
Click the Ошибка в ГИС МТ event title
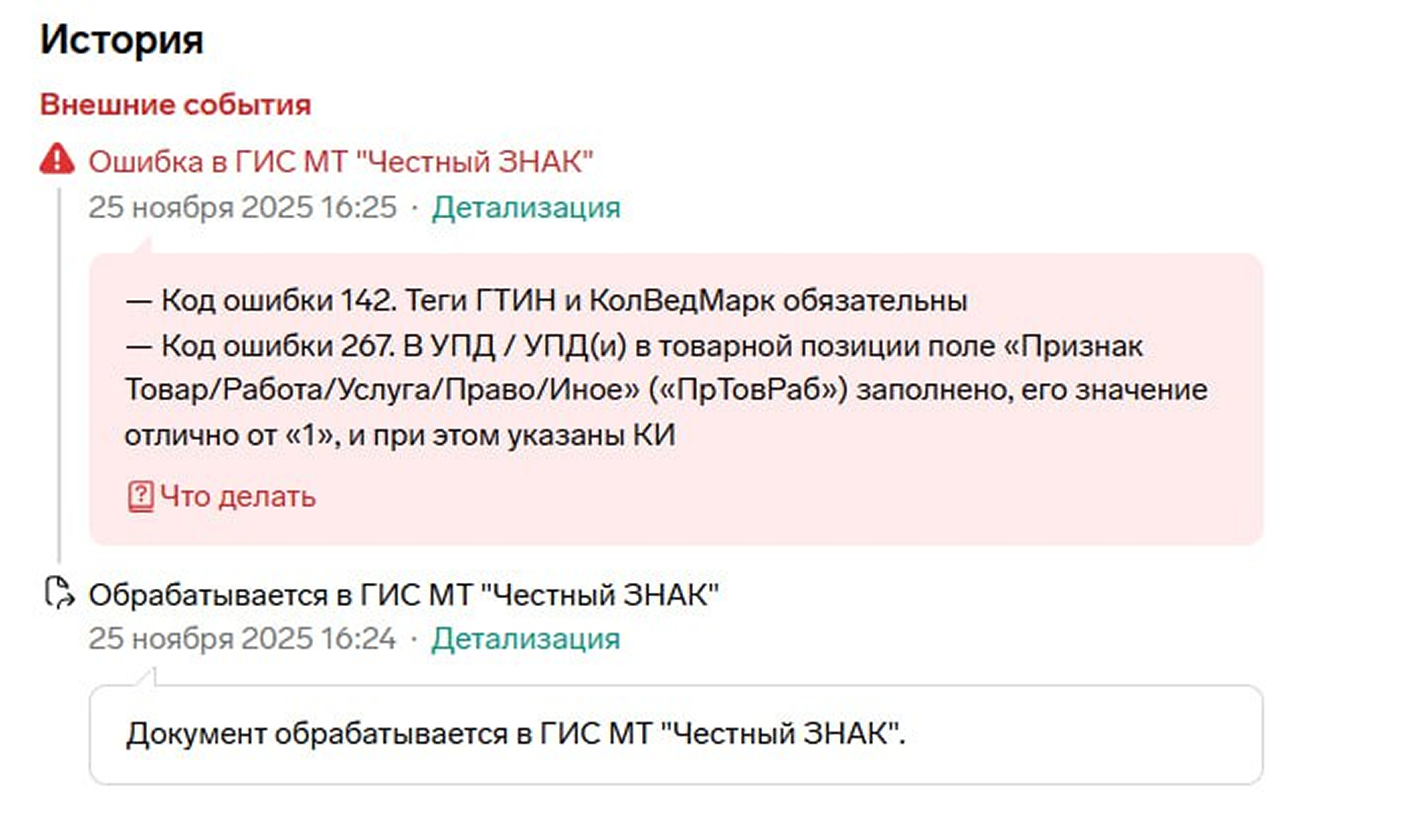[341, 160]
